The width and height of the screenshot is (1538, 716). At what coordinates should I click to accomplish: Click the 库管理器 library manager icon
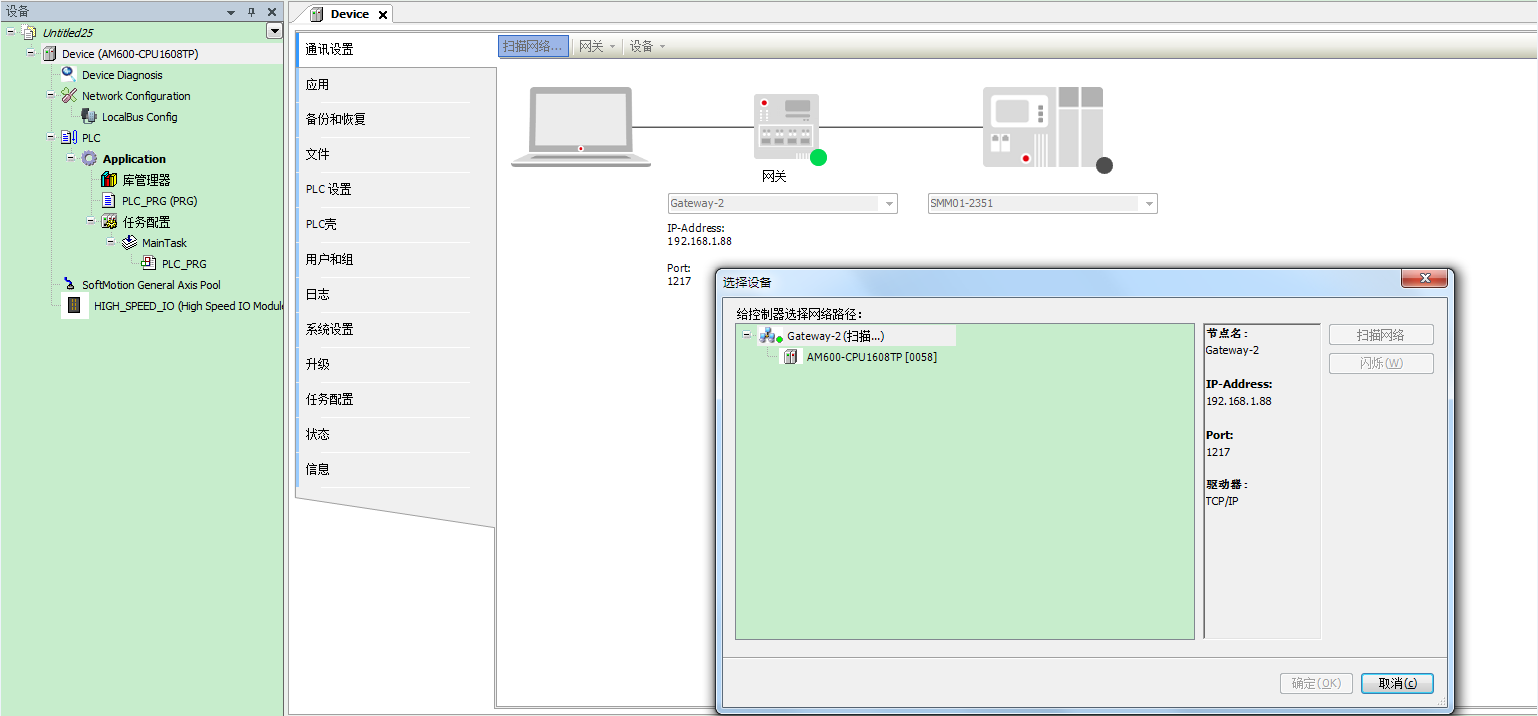point(109,180)
